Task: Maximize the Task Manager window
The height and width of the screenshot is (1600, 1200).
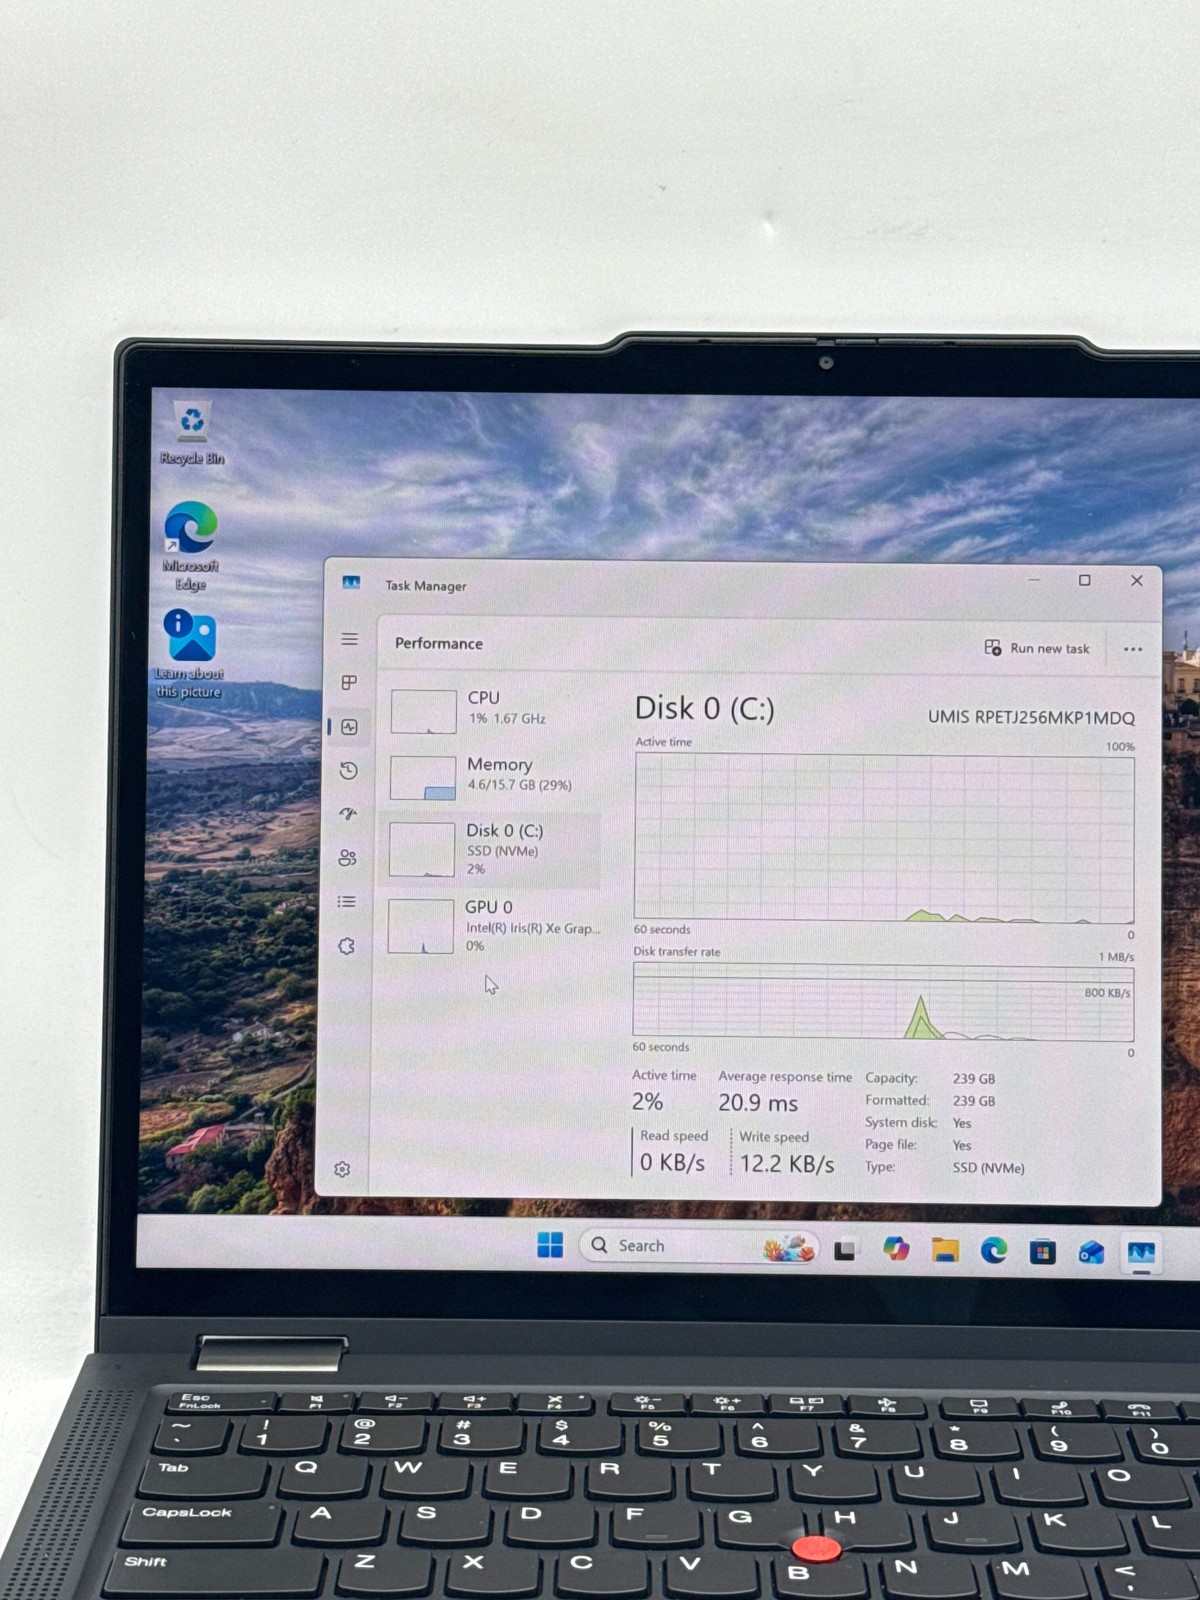Action: [x=1084, y=580]
